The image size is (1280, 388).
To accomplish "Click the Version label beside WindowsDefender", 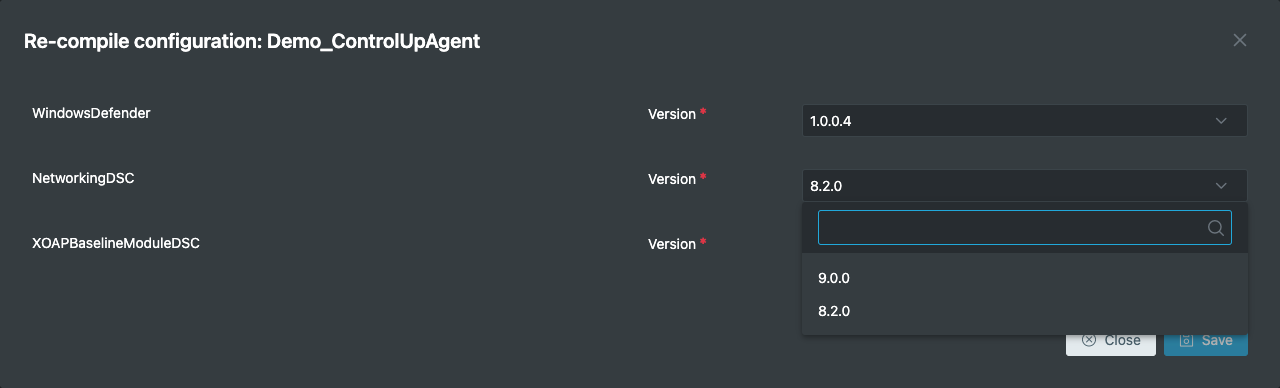I will 672,114.
